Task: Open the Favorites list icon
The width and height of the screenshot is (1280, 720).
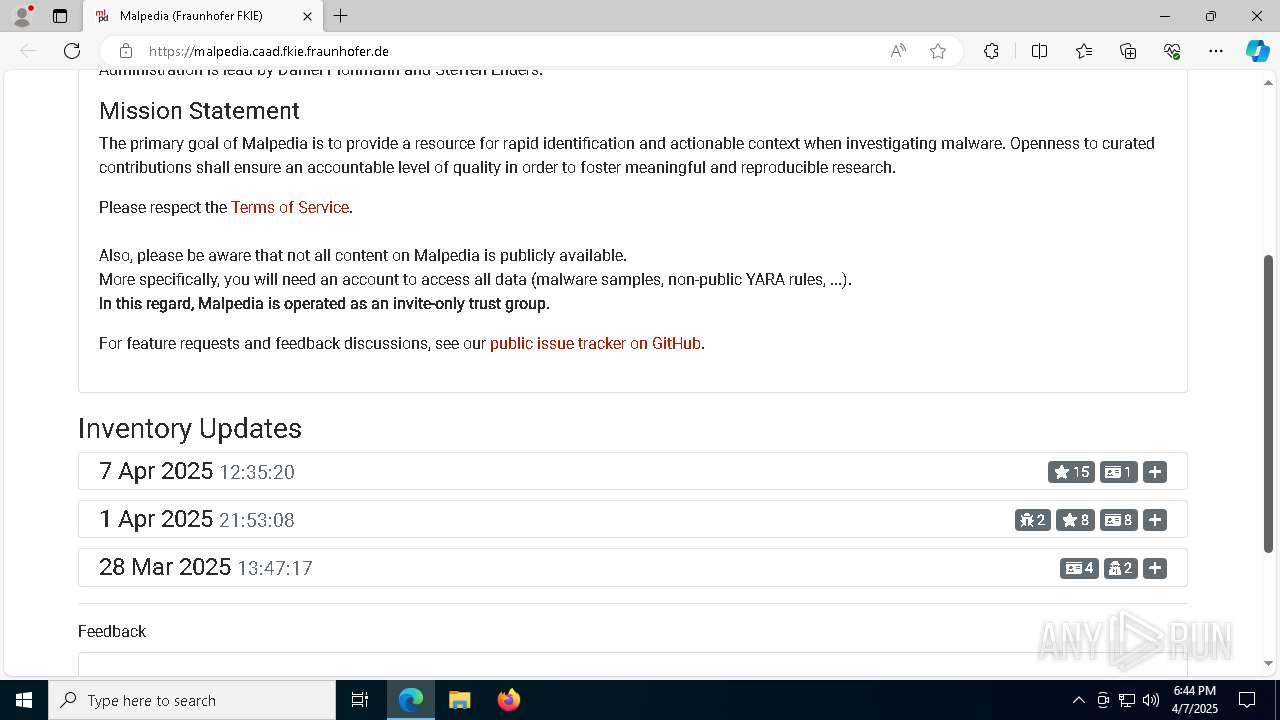Action: click(1084, 51)
